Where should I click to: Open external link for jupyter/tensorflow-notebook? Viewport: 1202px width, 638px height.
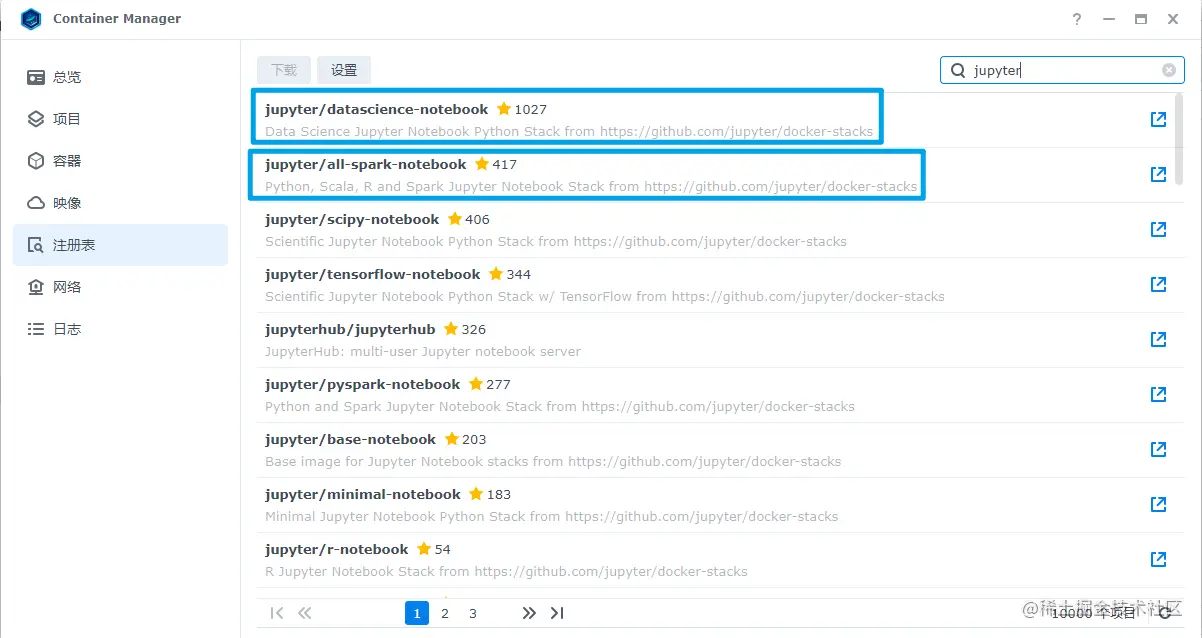pos(1158,285)
